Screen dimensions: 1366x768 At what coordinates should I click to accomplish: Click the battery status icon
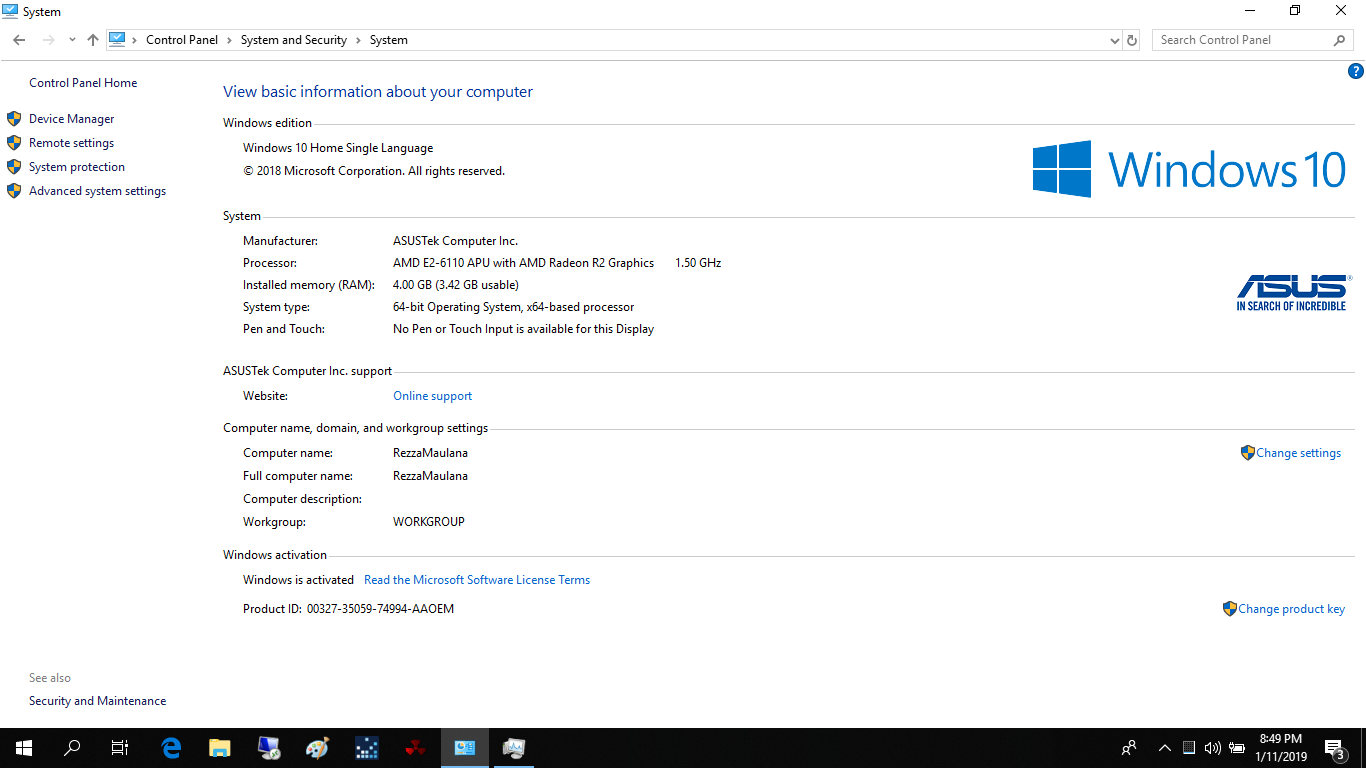pos(1237,748)
